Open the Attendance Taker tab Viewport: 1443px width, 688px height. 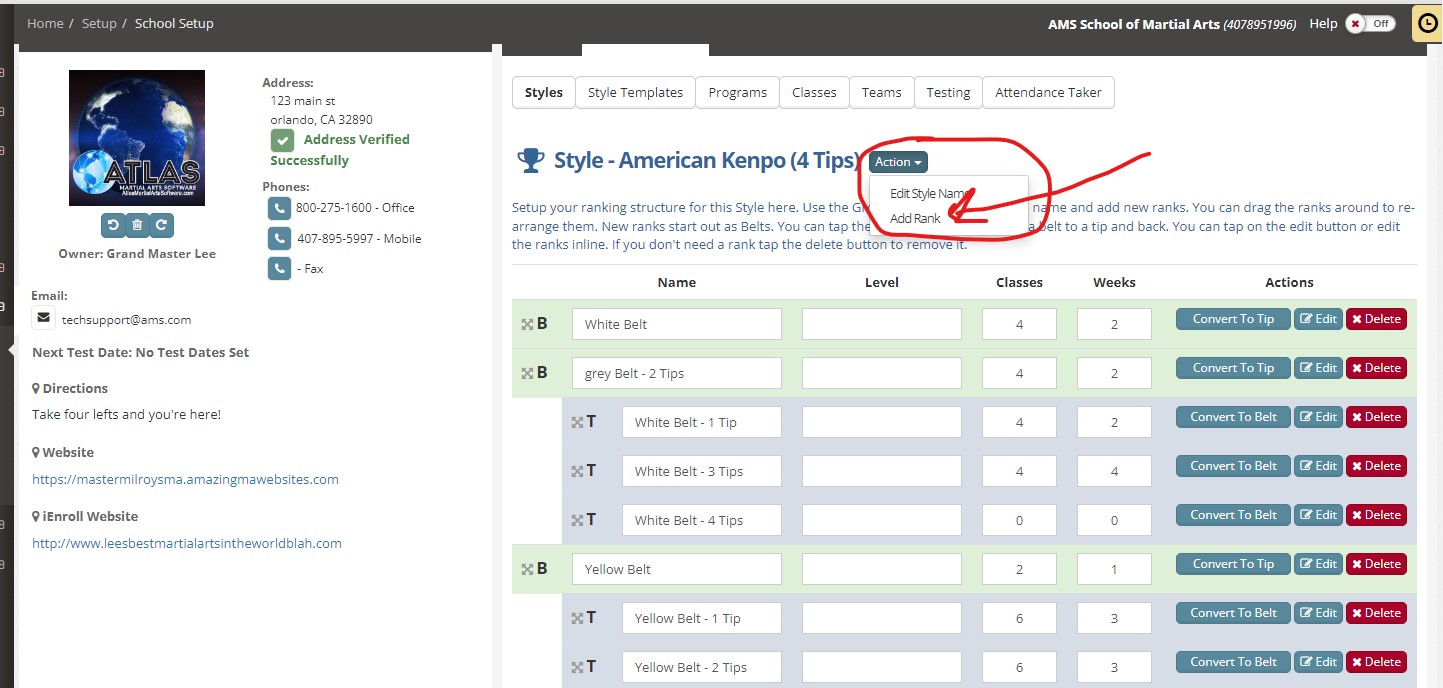[x=1048, y=92]
